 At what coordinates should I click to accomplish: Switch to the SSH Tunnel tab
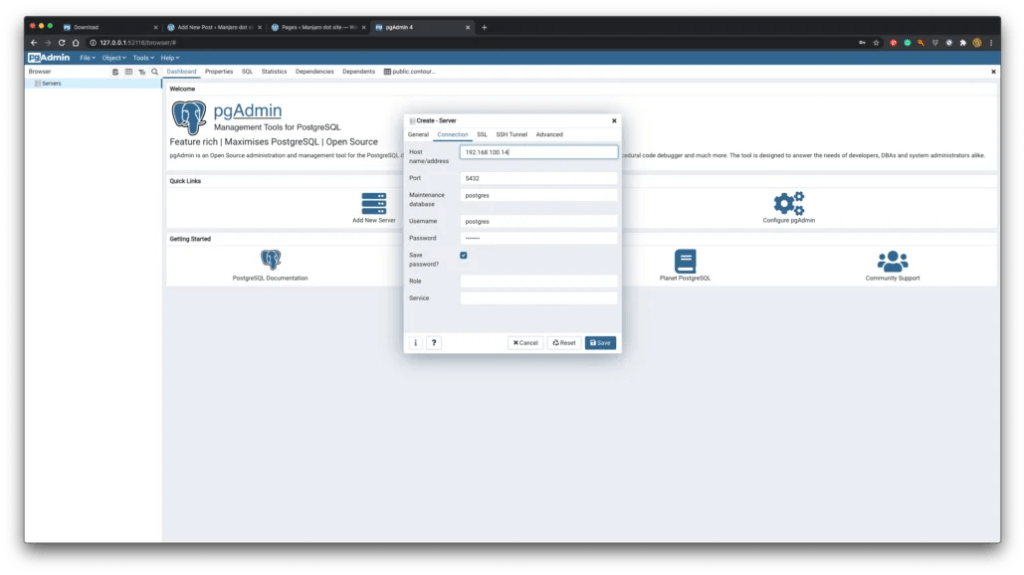[511, 135]
